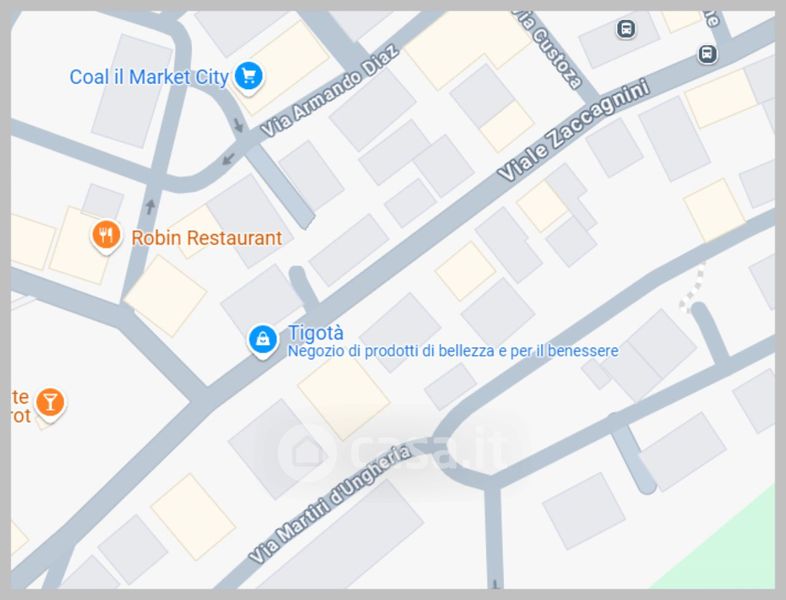Click the bus stop icon near Via Custoza

tap(626, 29)
